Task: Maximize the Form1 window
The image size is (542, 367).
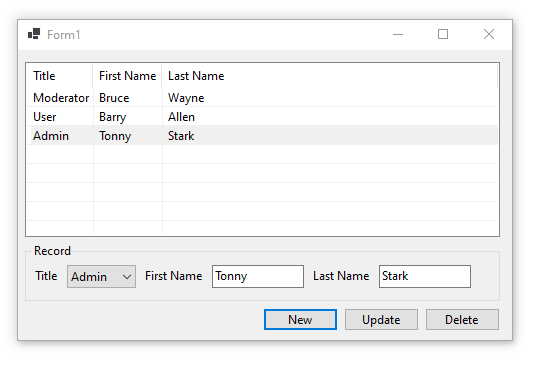Action: [443, 34]
